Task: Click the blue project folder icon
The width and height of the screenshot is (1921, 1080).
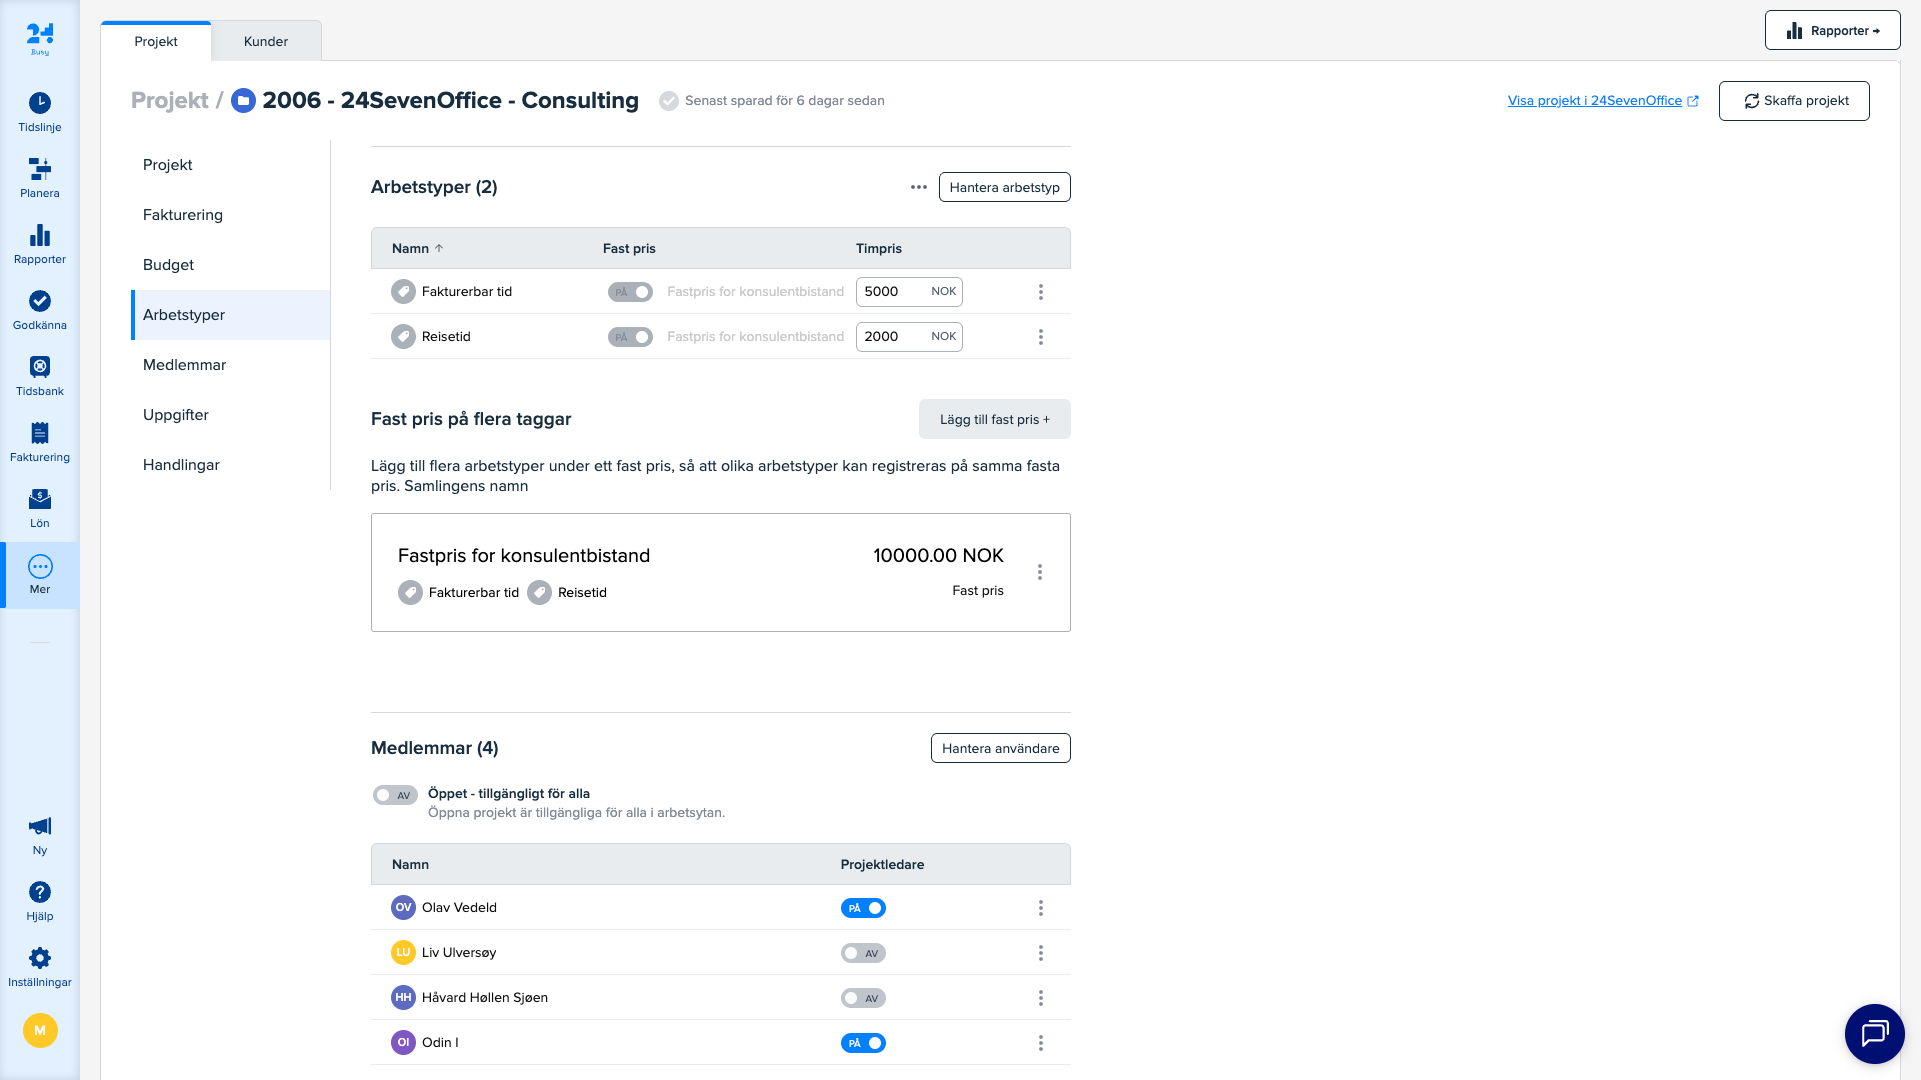Action: [243, 101]
